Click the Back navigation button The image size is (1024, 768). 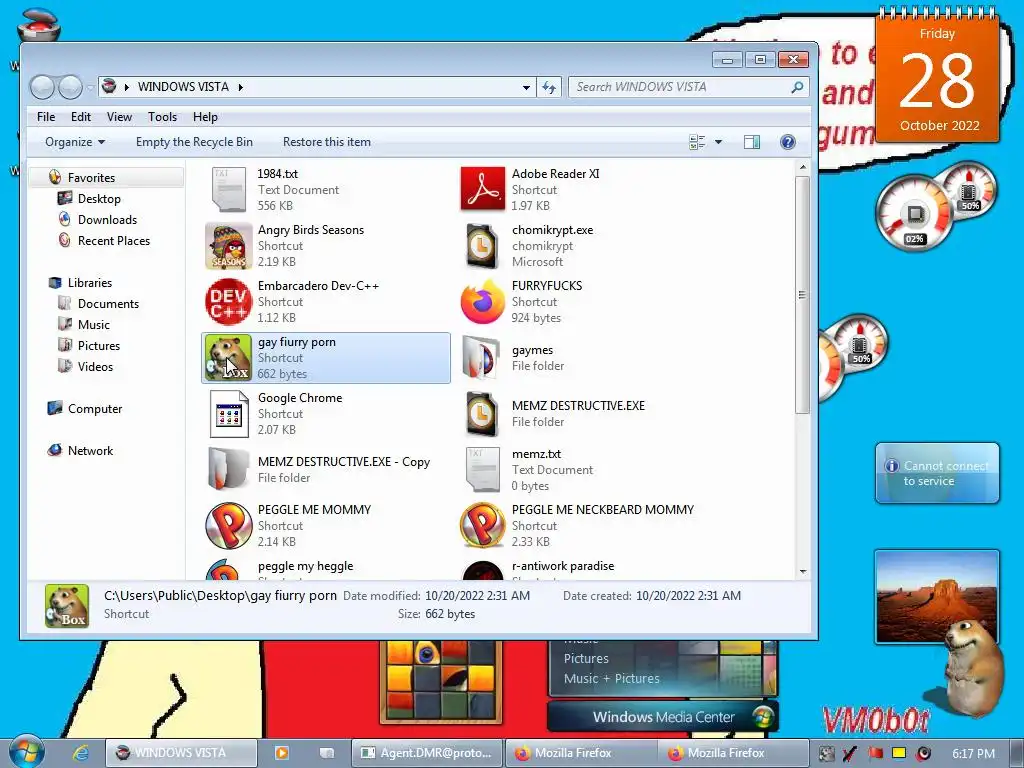pyautogui.click(x=42, y=87)
